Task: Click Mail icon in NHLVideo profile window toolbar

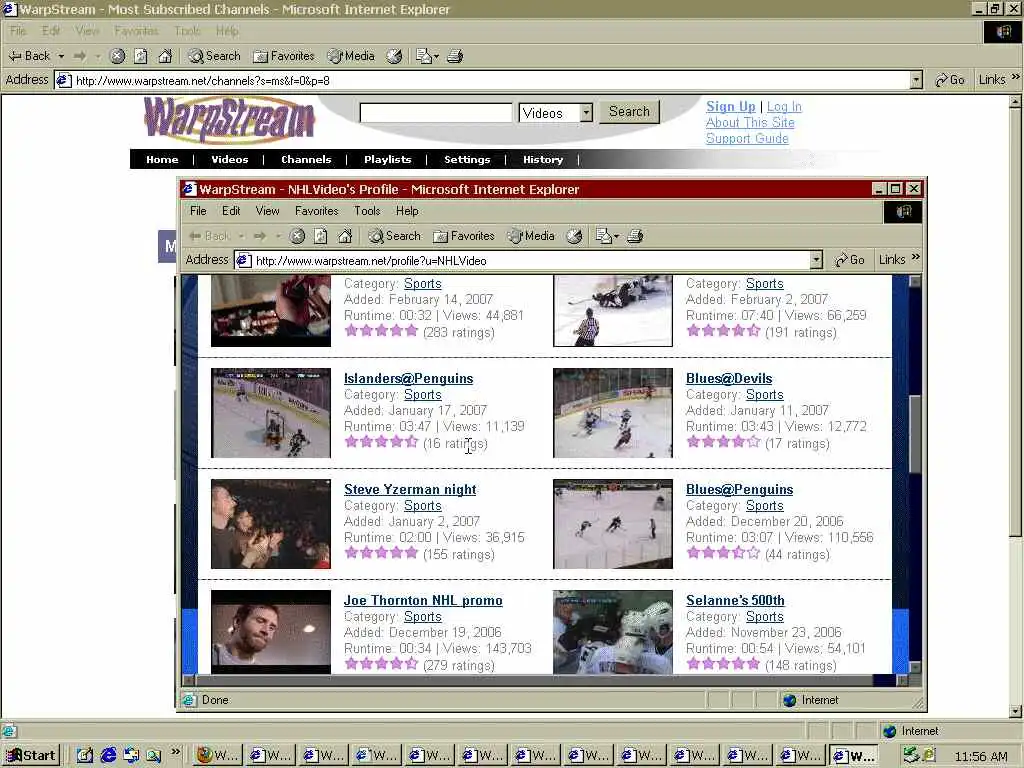Action: (603, 236)
